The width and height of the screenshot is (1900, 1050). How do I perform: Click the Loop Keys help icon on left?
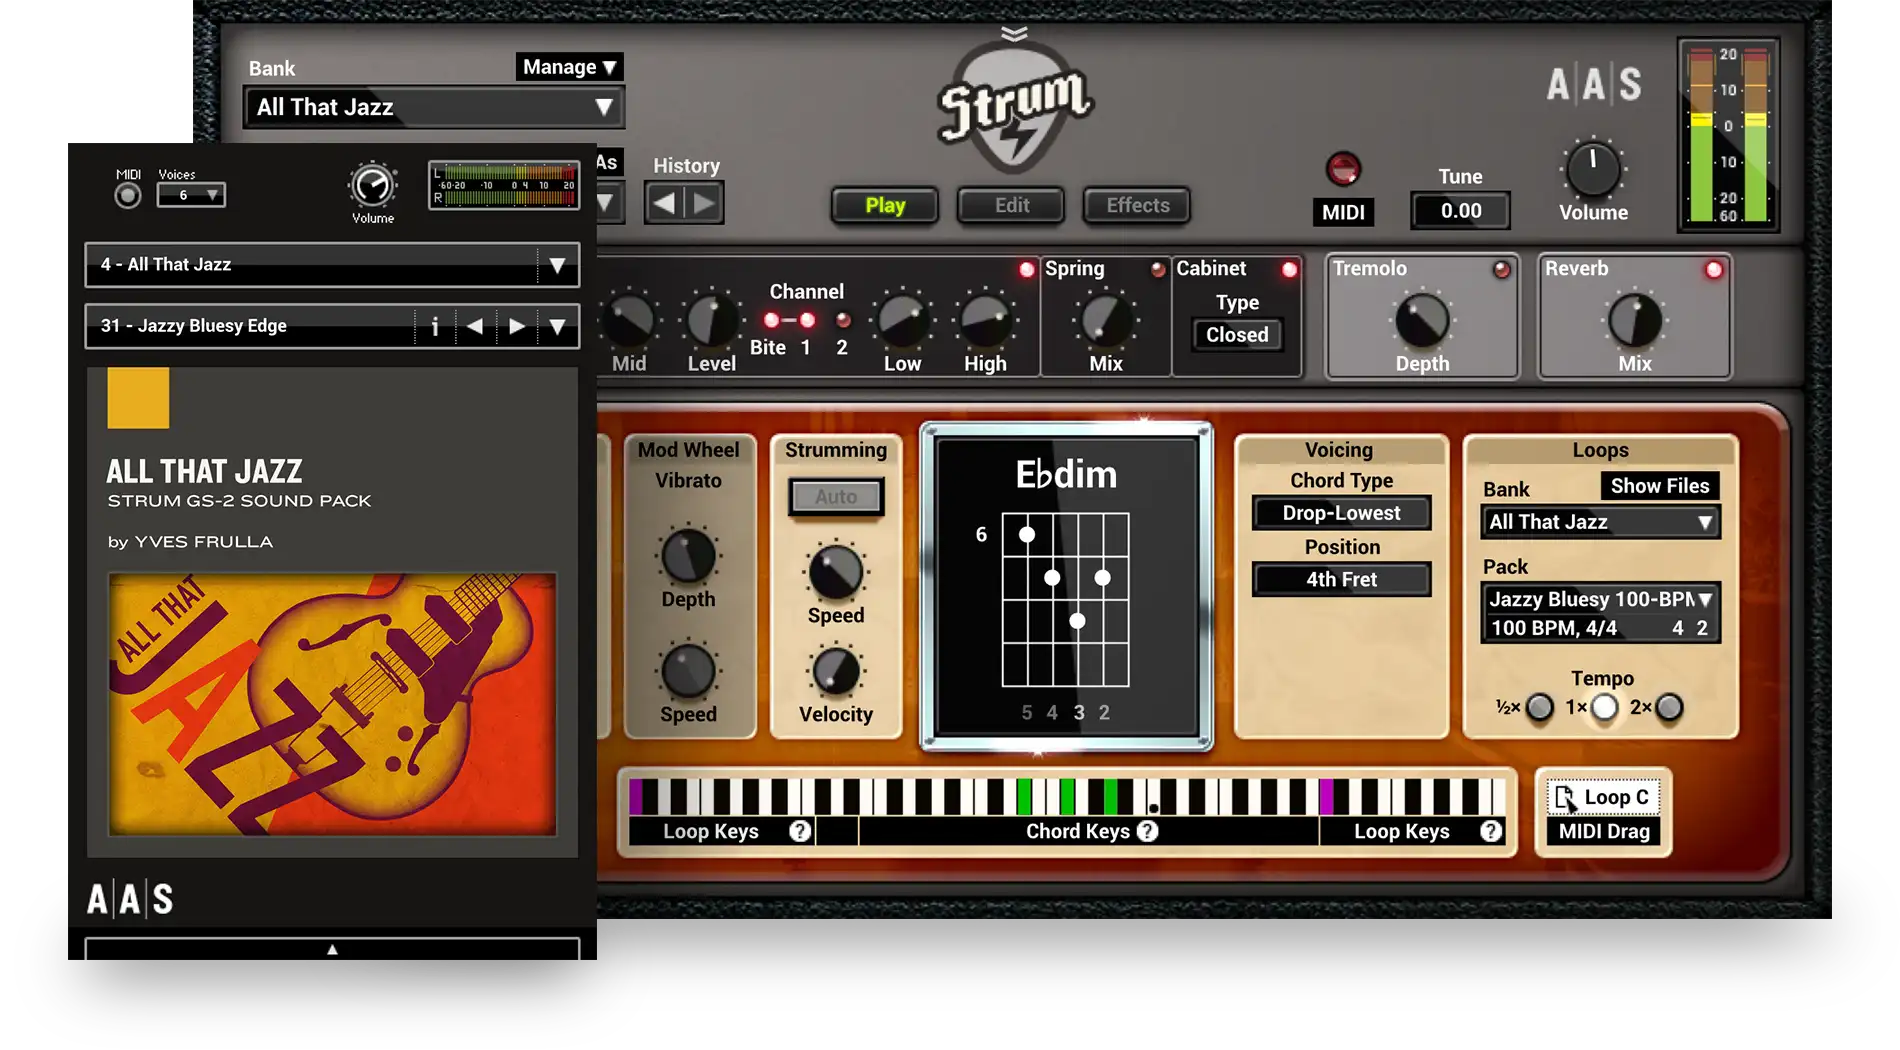tap(799, 831)
